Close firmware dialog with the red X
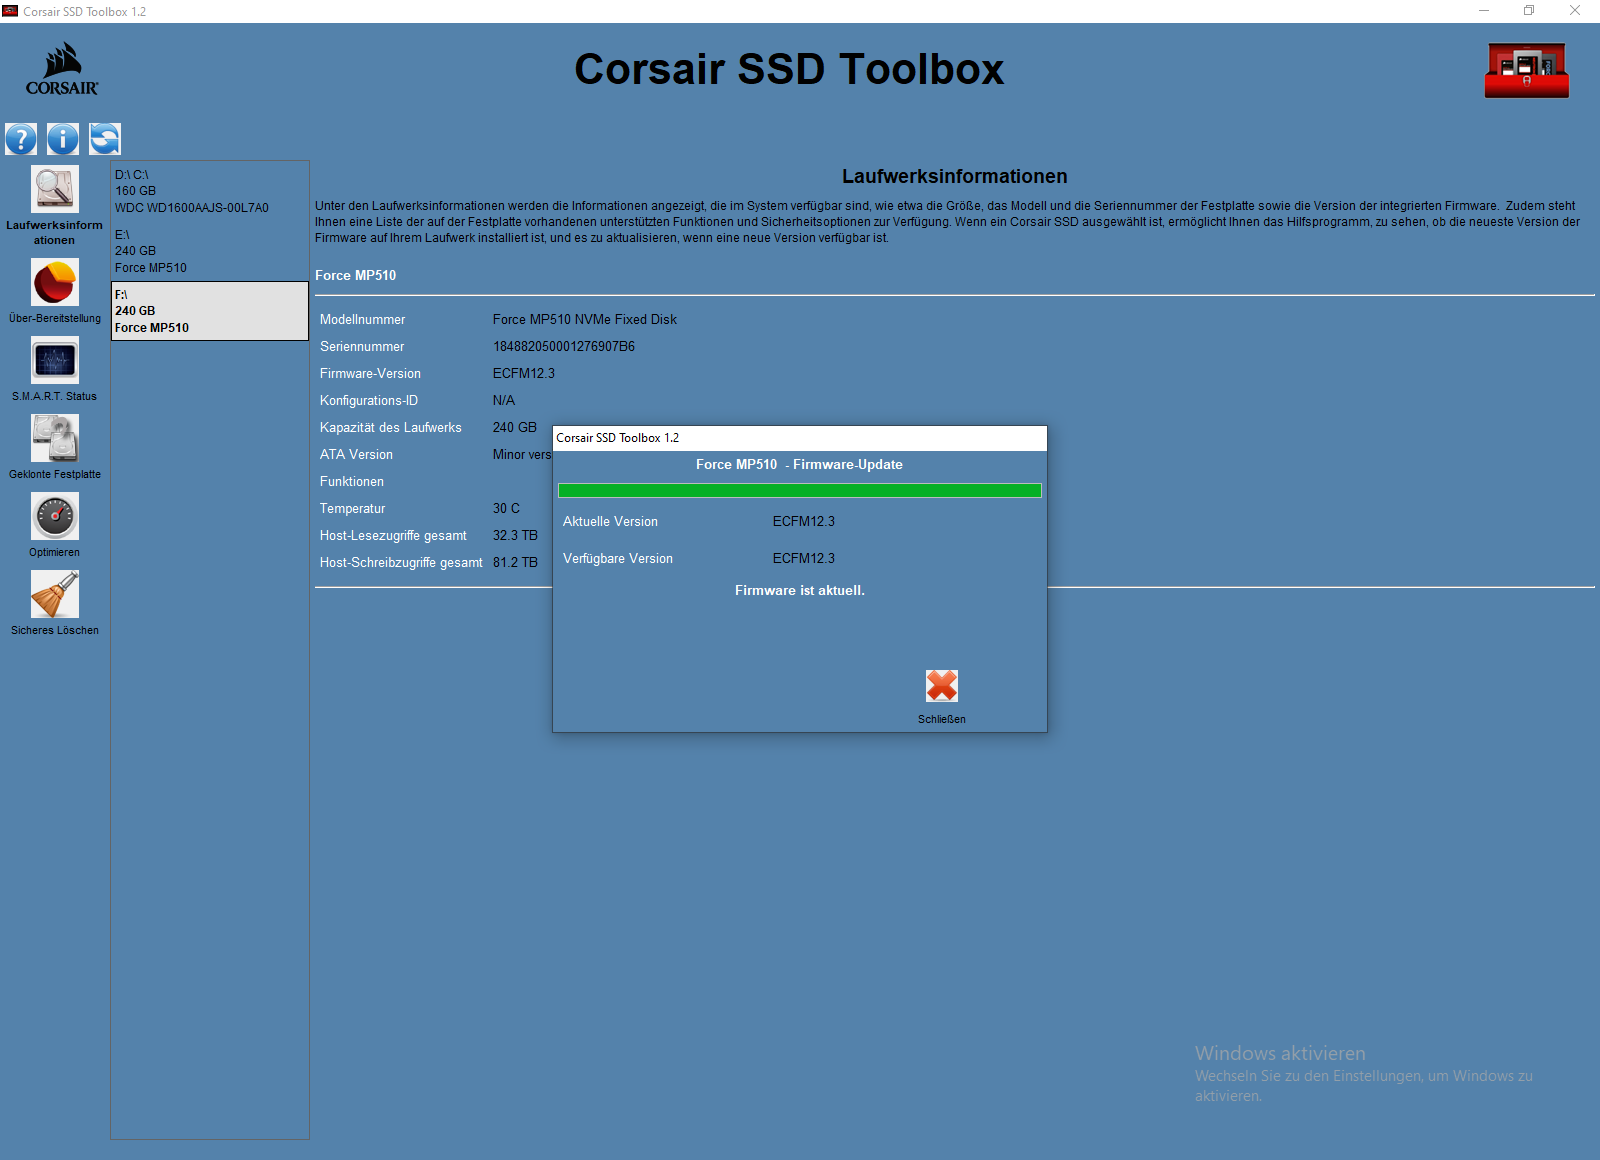The image size is (1600, 1160). click(x=942, y=686)
